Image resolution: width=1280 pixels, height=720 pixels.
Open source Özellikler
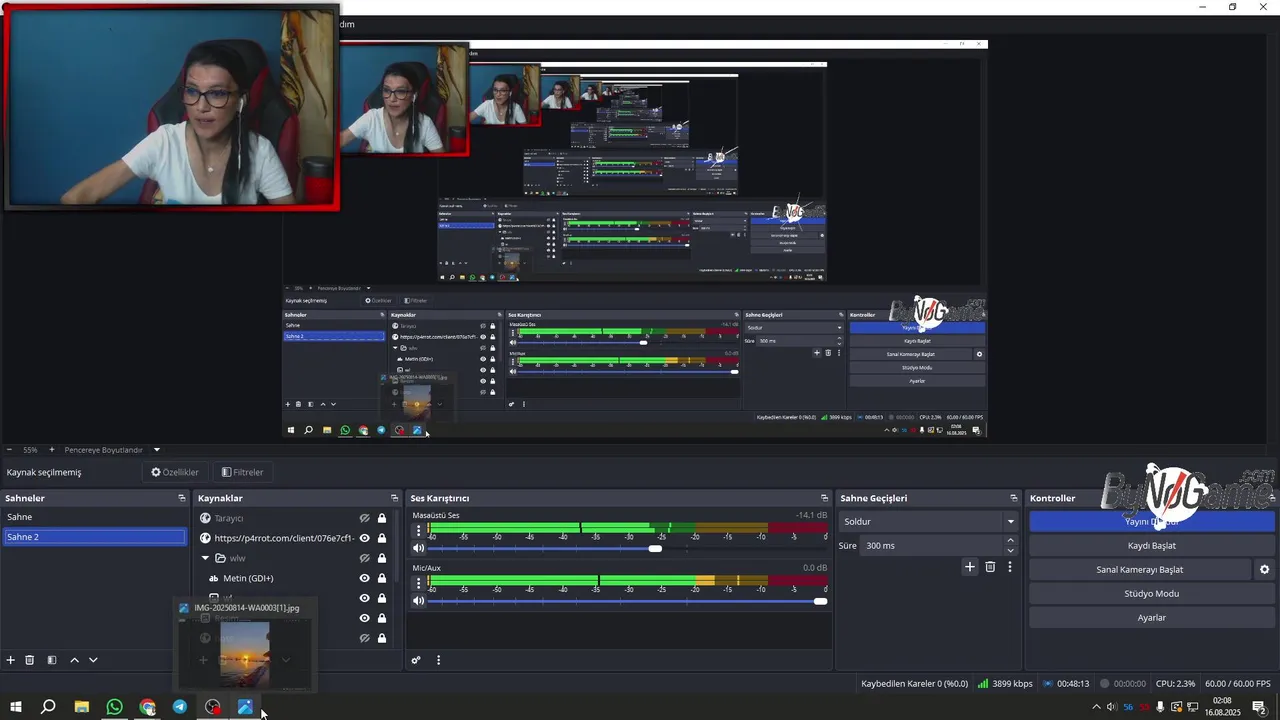[175, 472]
